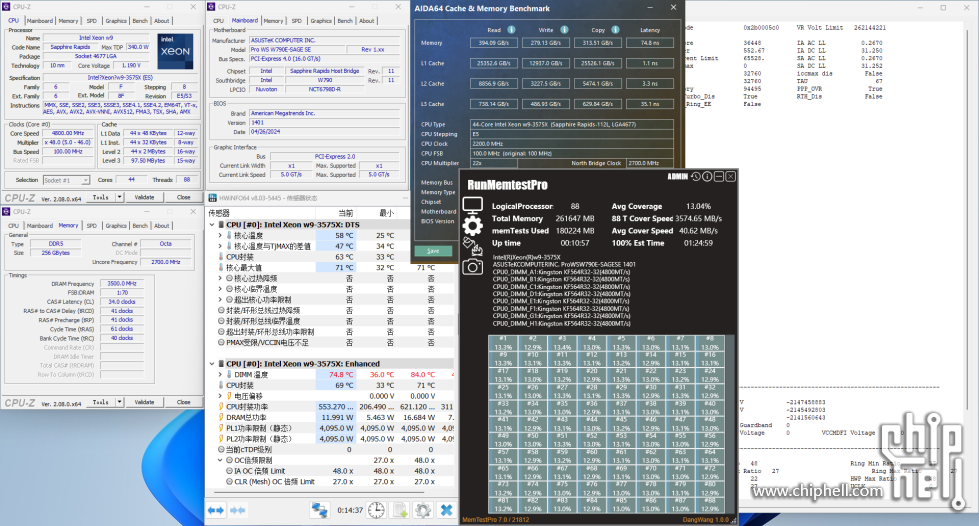Screen dimensions: 979x526
Task: Click the HWiNFO64 title bar icon
Action: coord(212,198)
